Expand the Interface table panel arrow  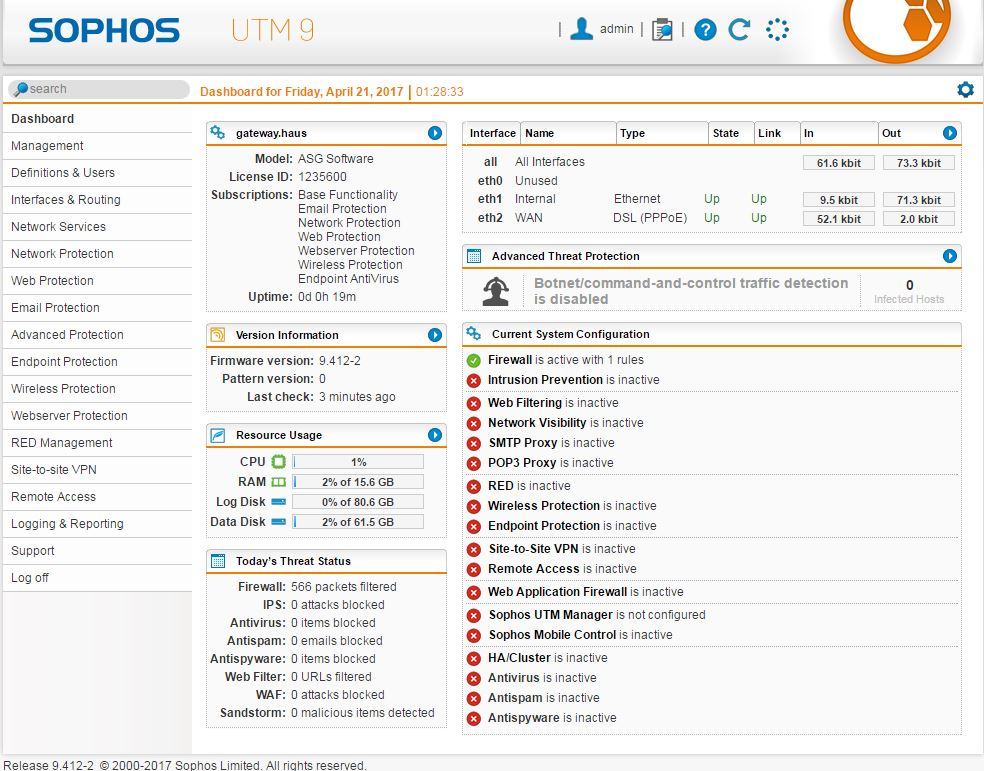pyautogui.click(x=949, y=133)
